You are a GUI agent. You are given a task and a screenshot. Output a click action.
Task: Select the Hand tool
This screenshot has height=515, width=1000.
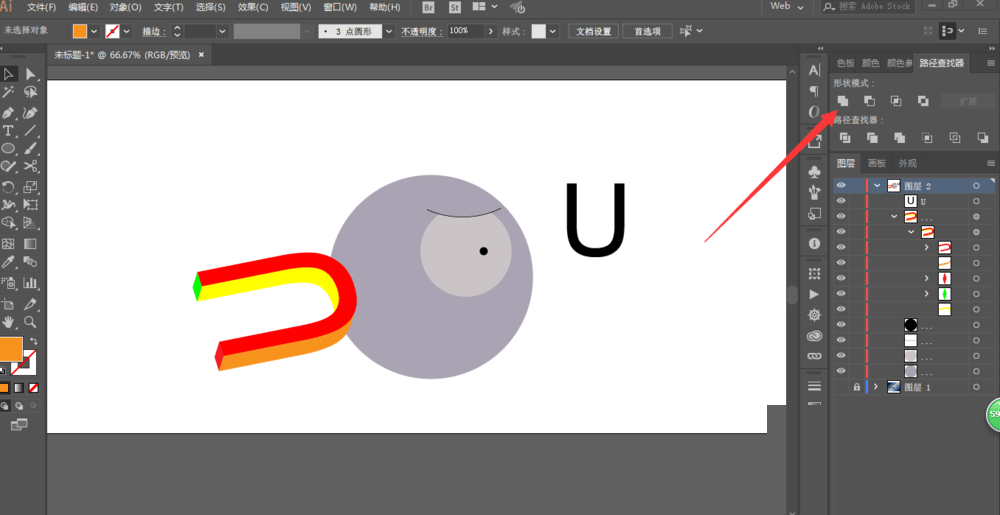click(8, 322)
